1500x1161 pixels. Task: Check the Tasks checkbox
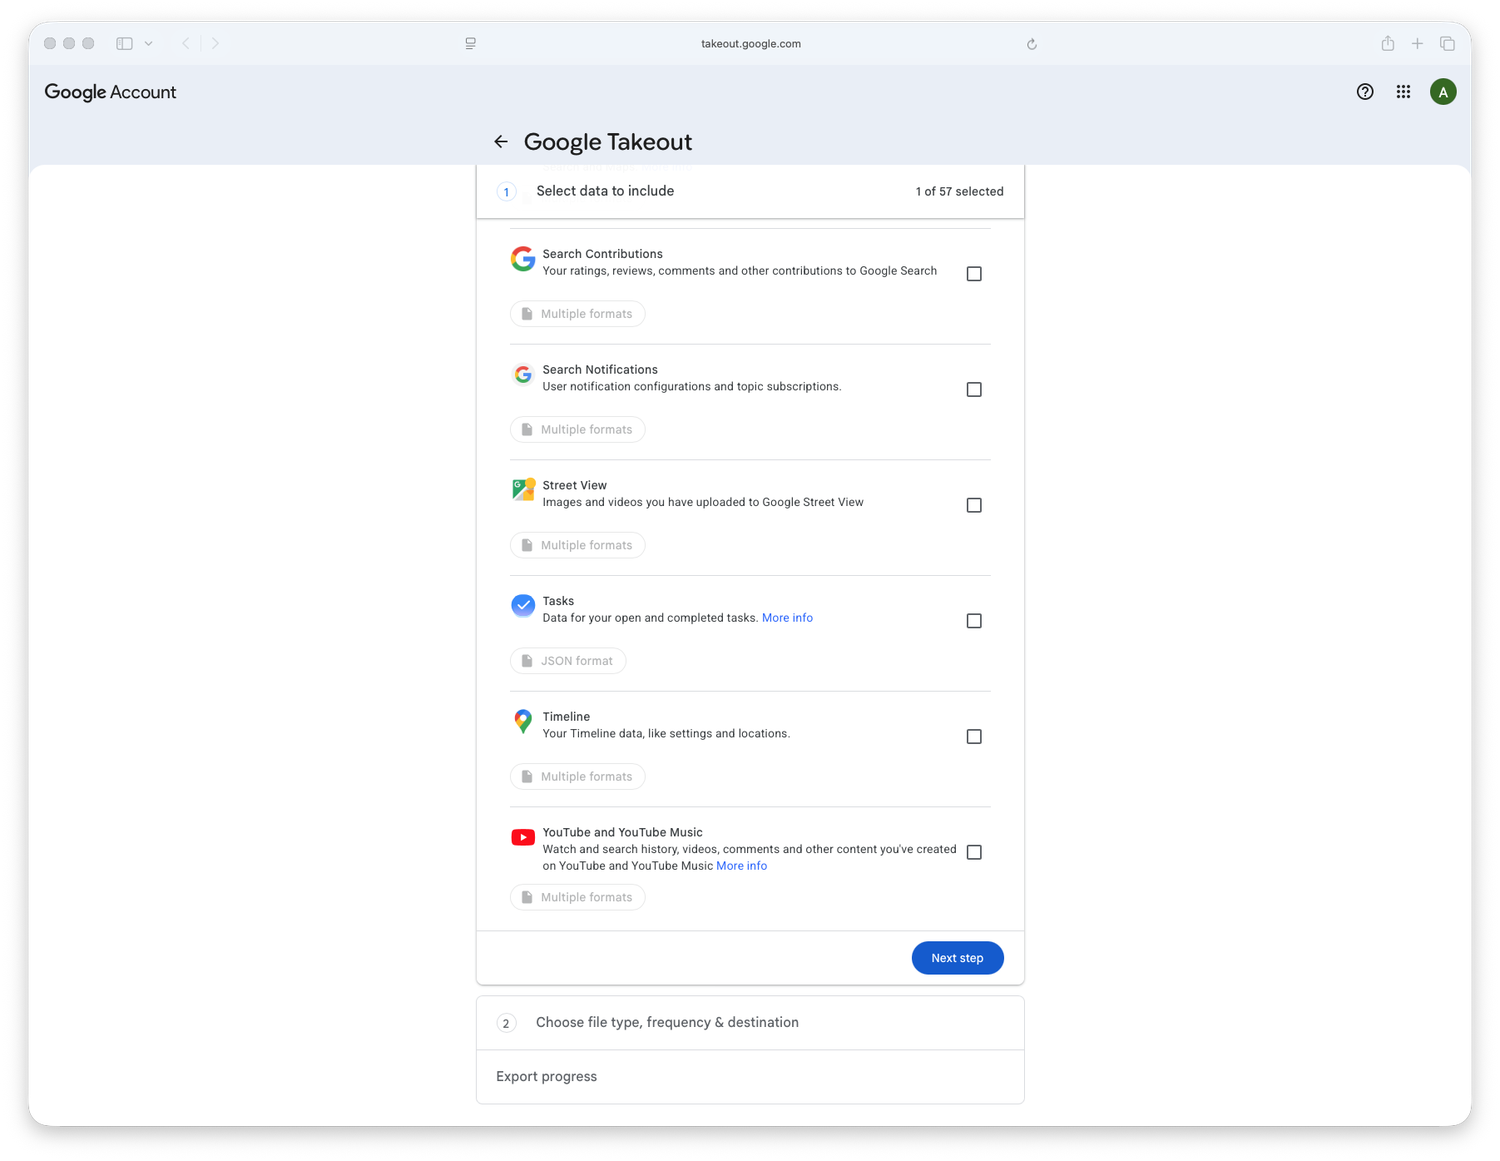[974, 621]
